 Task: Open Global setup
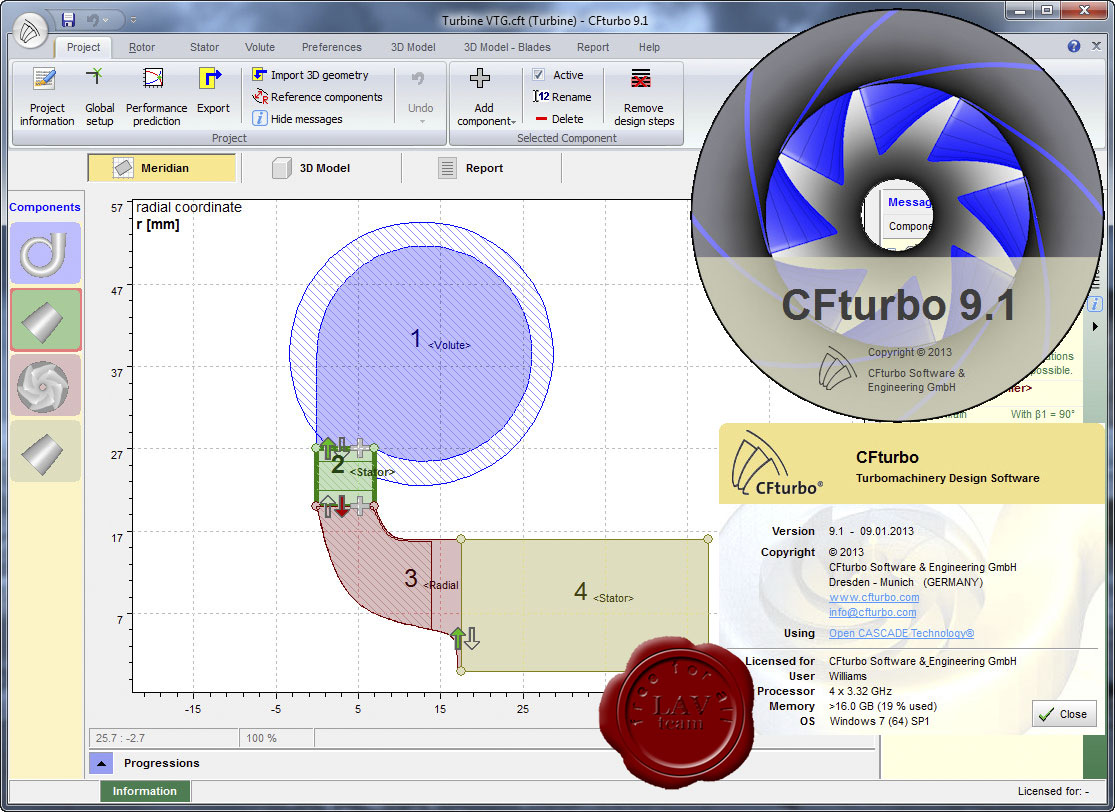pyautogui.click(x=100, y=96)
